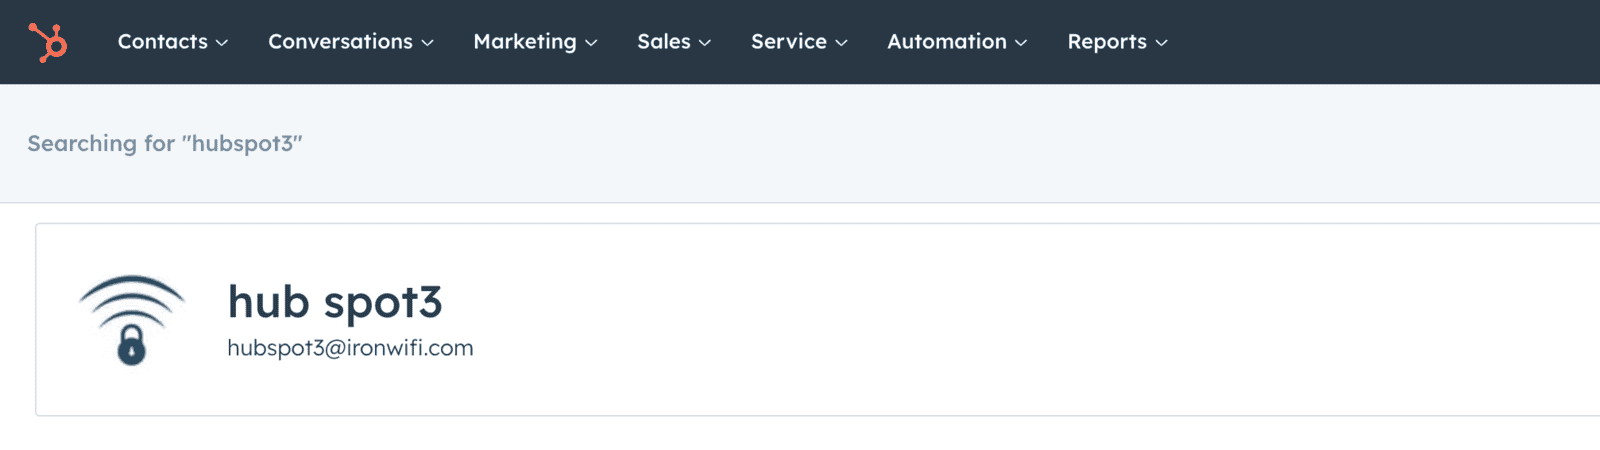Viewport: 1600px width, 450px height.
Task: Click the hubspot3@ironwifi.com email address
Action: (350, 348)
